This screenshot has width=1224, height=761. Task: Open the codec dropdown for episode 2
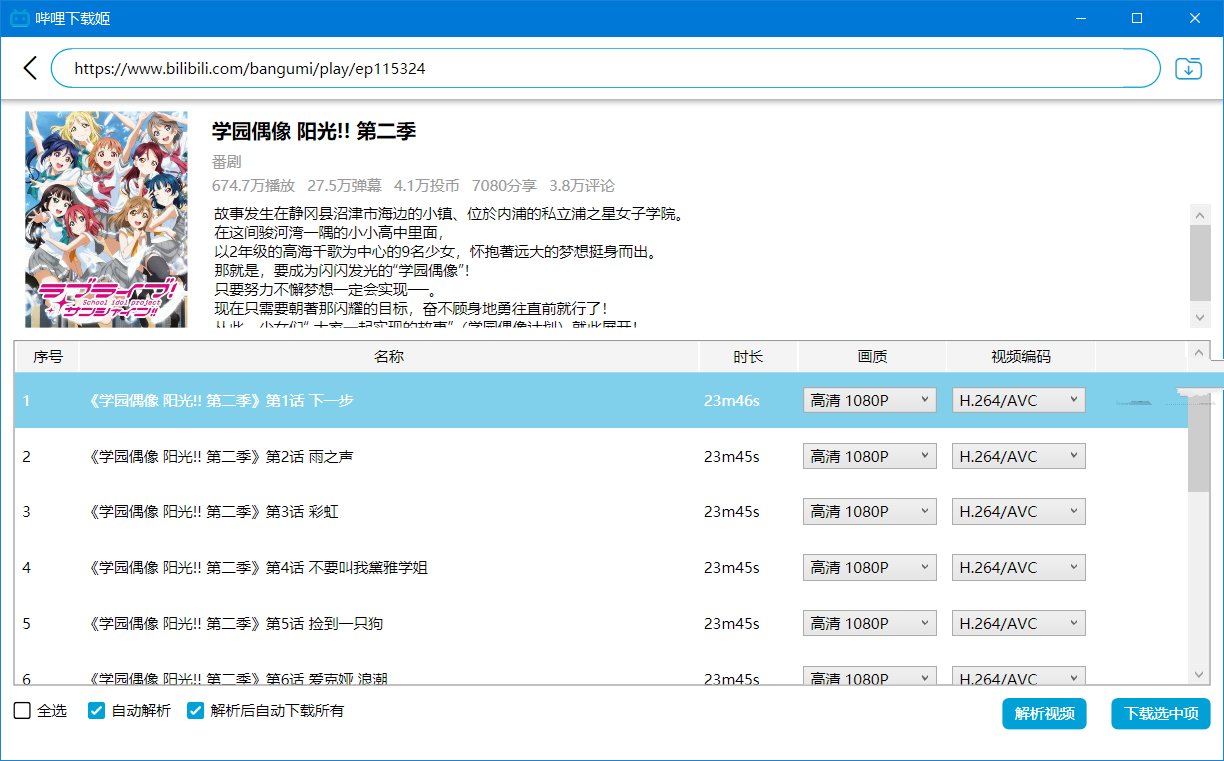pyautogui.click(x=1018, y=455)
